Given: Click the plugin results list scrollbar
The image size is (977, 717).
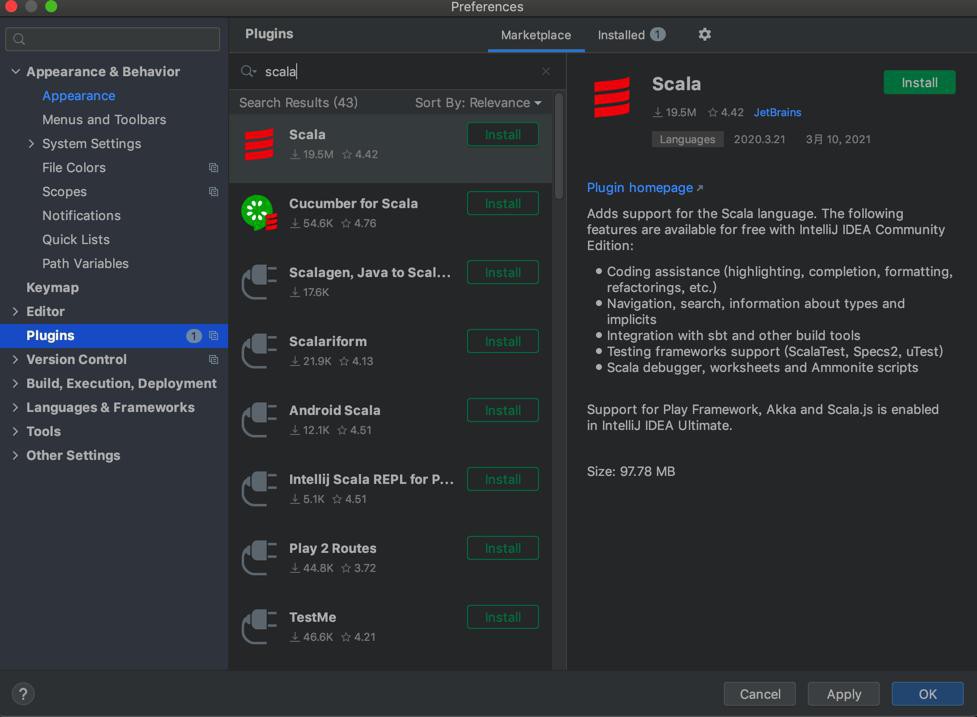Looking at the screenshot, I should [559, 146].
